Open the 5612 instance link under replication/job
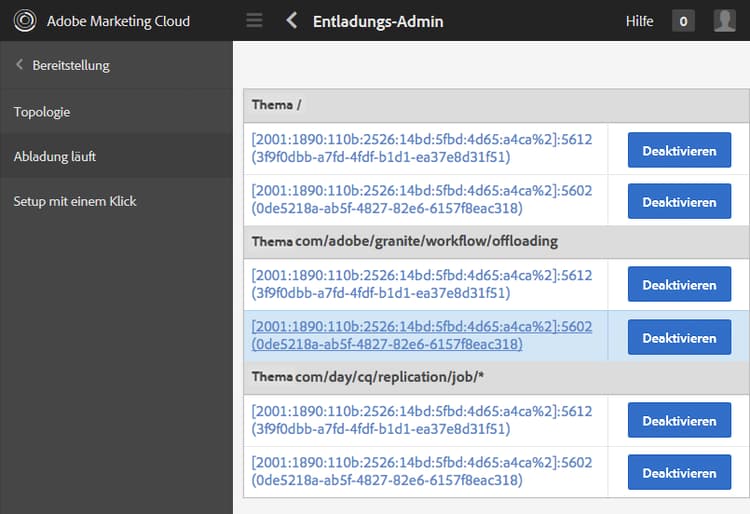This screenshot has height=514, width=750. 421,420
